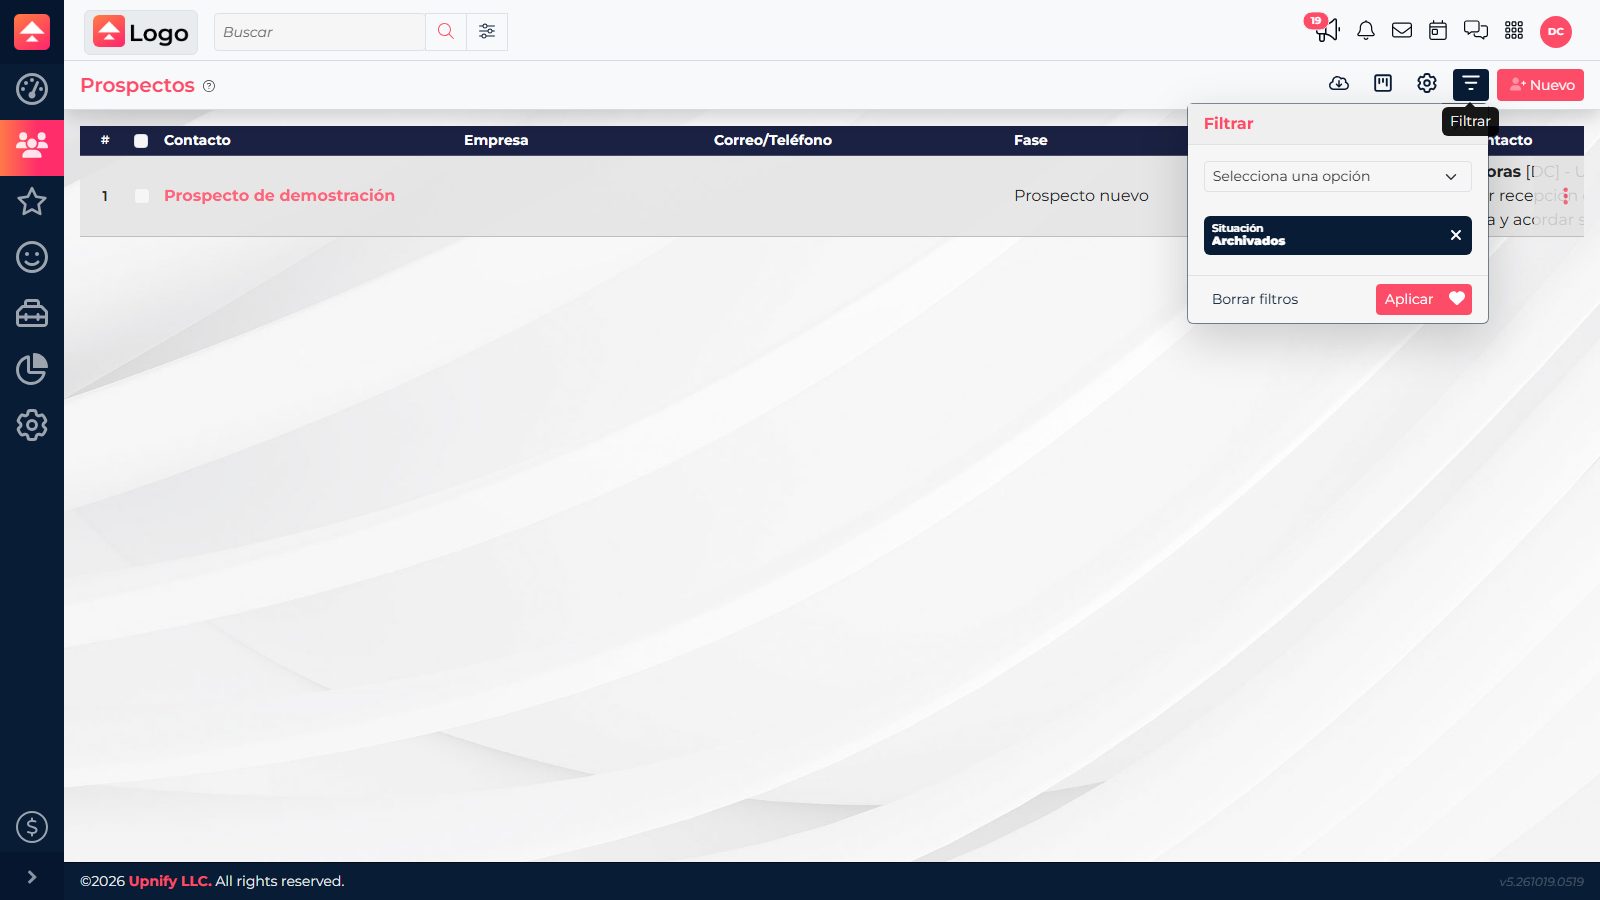
Task: Open the chat bubbles icon
Action: pos(1476,31)
